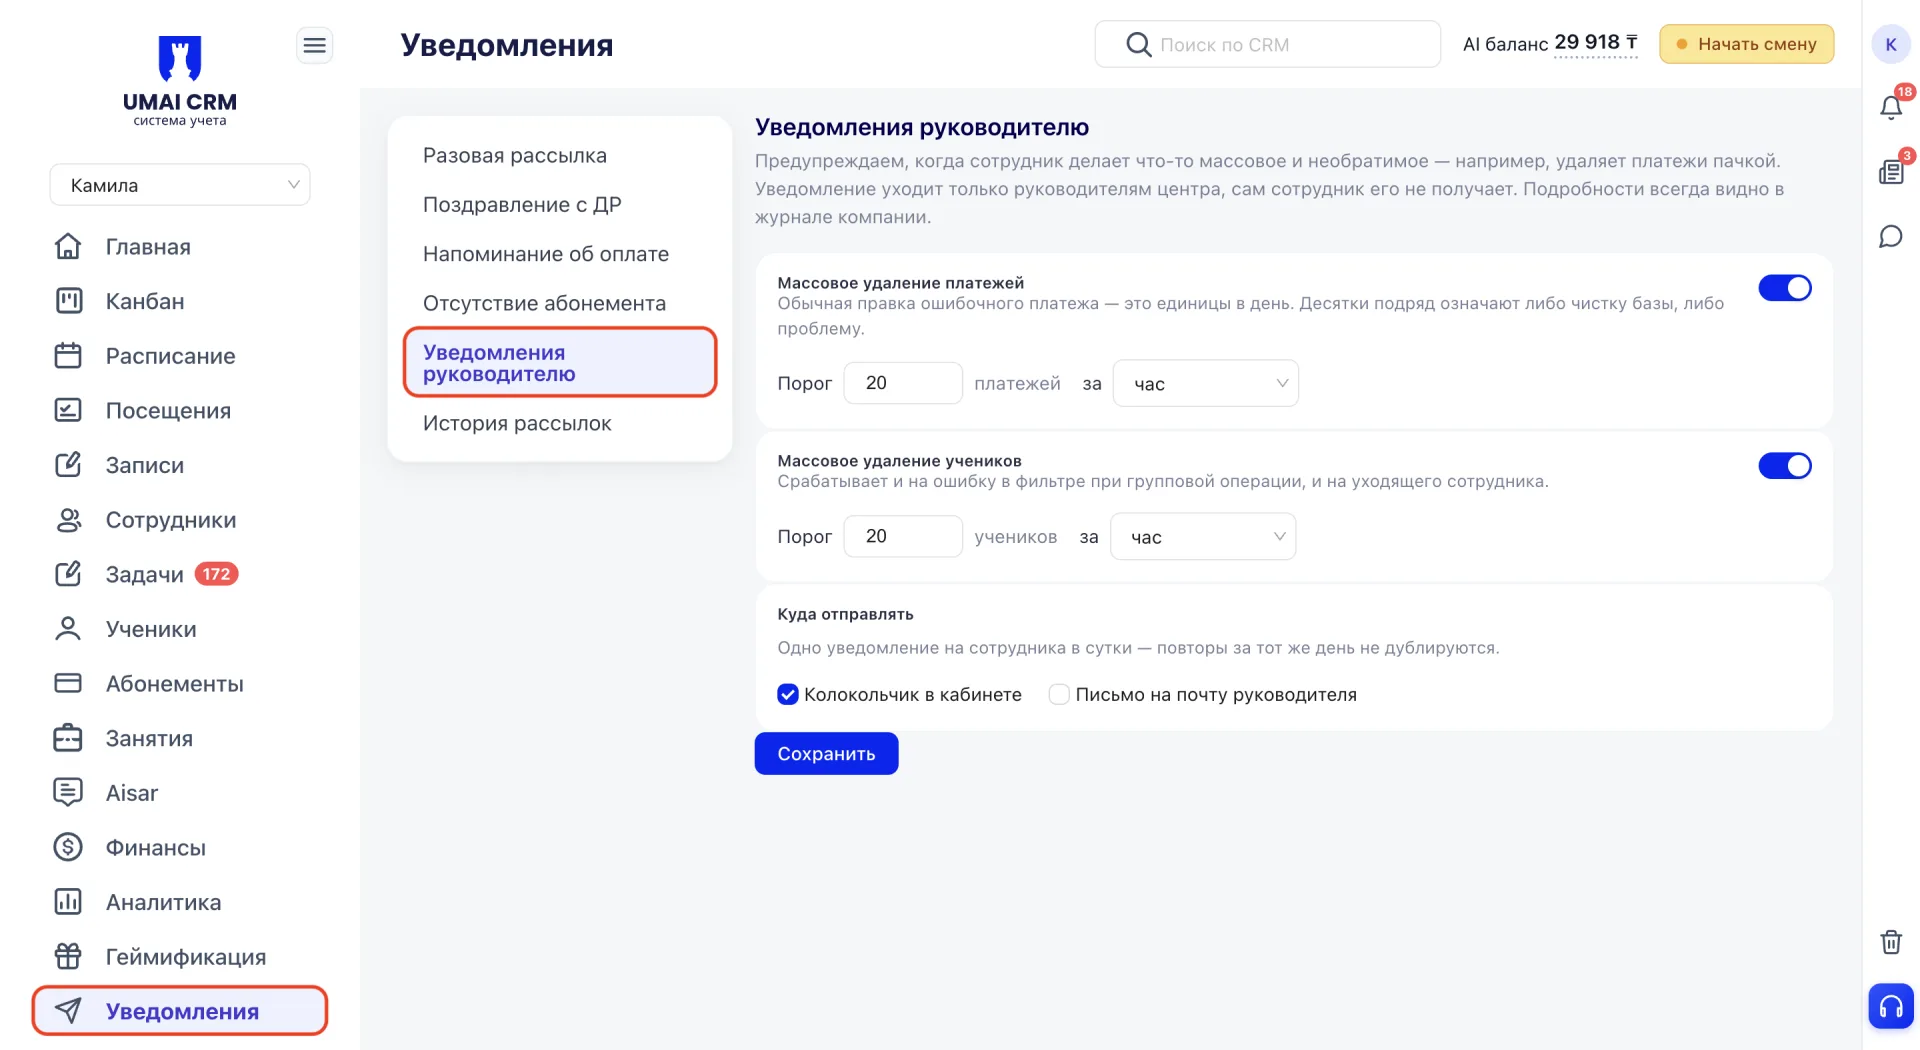Screen dimensions: 1920x1050
Task: Expand the Камила branch dropdown
Action: tap(180, 185)
